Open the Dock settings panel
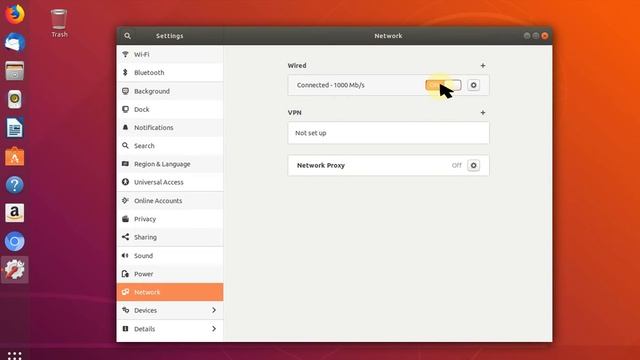640x360 pixels. [x=170, y=109]
